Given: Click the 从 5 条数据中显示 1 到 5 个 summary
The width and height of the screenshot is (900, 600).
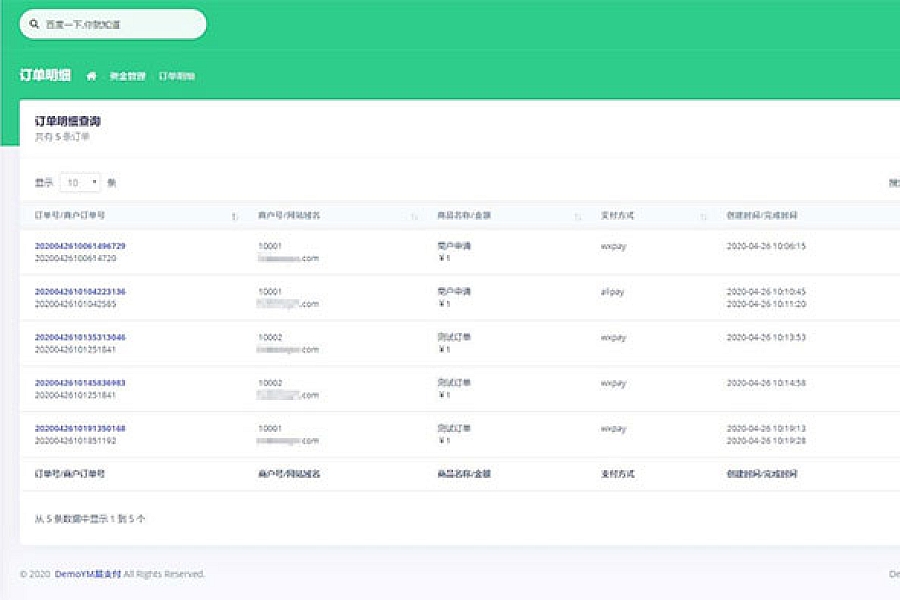Looking at the screenshot, I should coord(90,518).
